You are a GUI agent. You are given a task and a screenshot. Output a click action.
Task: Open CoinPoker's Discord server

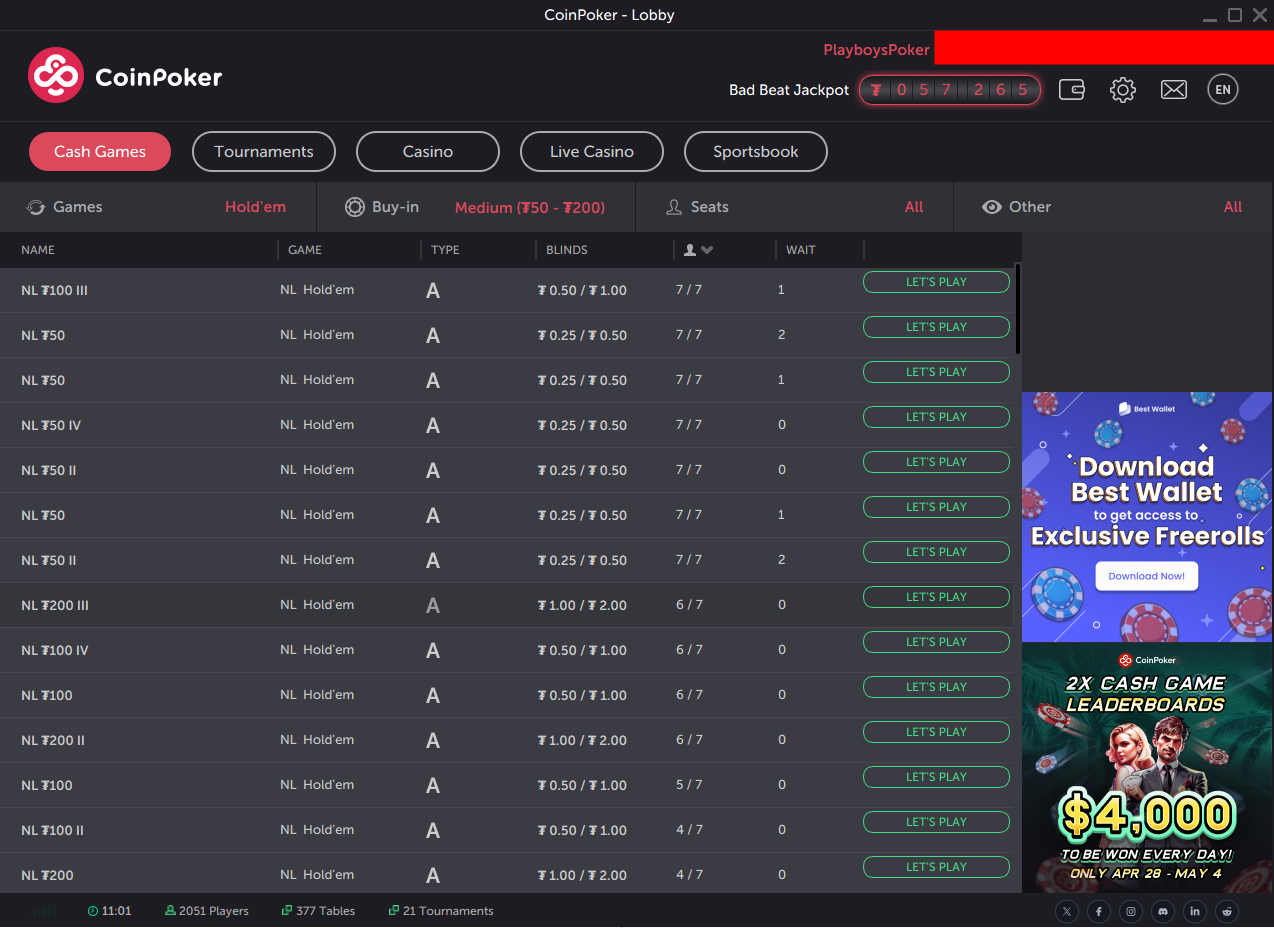pos(1163,911)
